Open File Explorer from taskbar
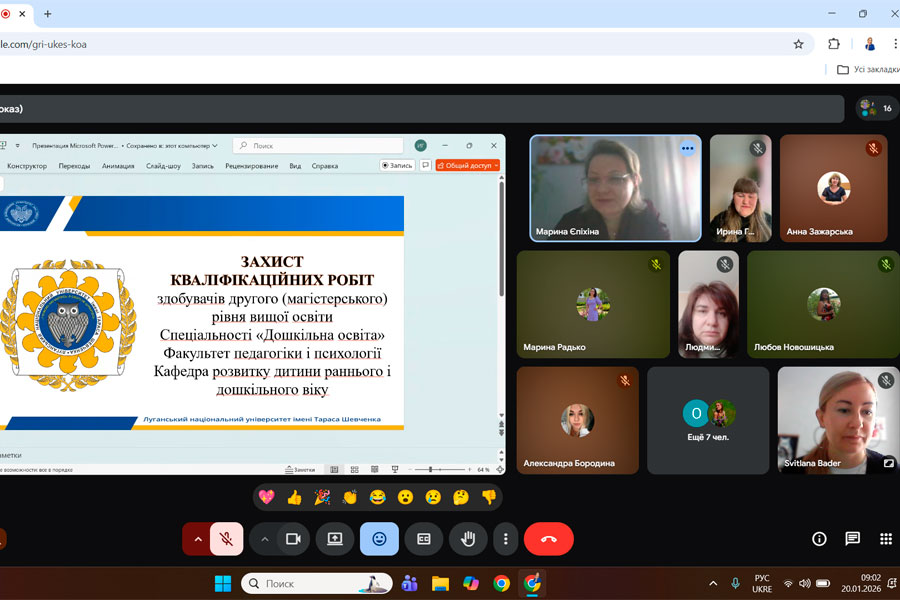900x600 pixels. (x=440, y=583)
